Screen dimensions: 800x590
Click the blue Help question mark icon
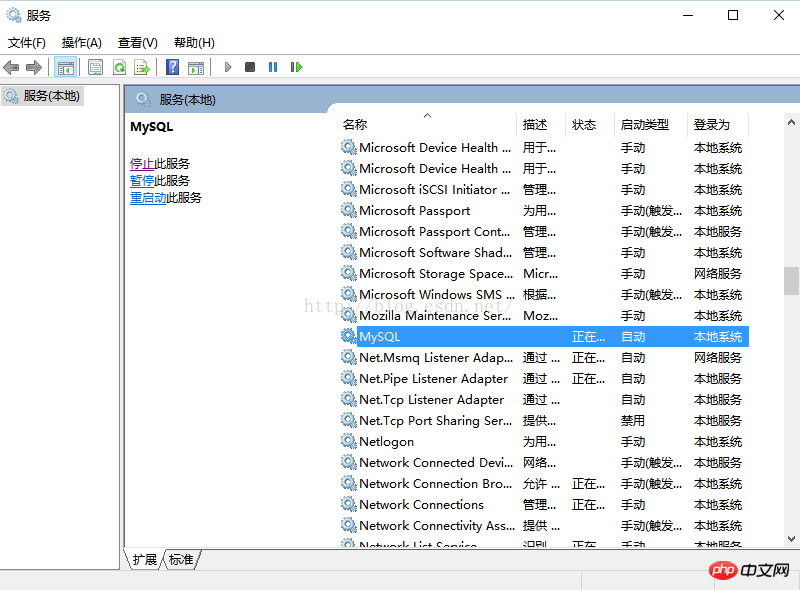(x=172, y=67)
